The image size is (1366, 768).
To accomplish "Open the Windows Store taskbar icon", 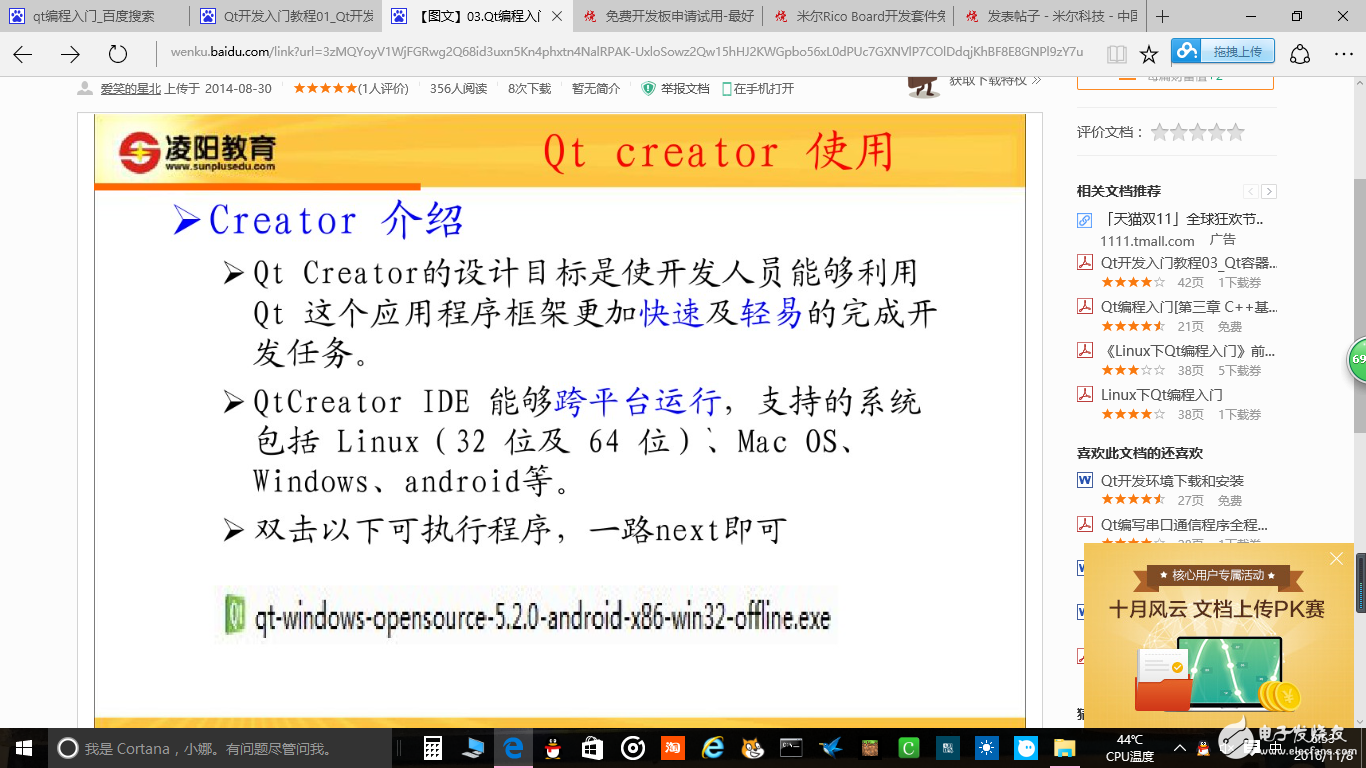I will tap(593, 748).
